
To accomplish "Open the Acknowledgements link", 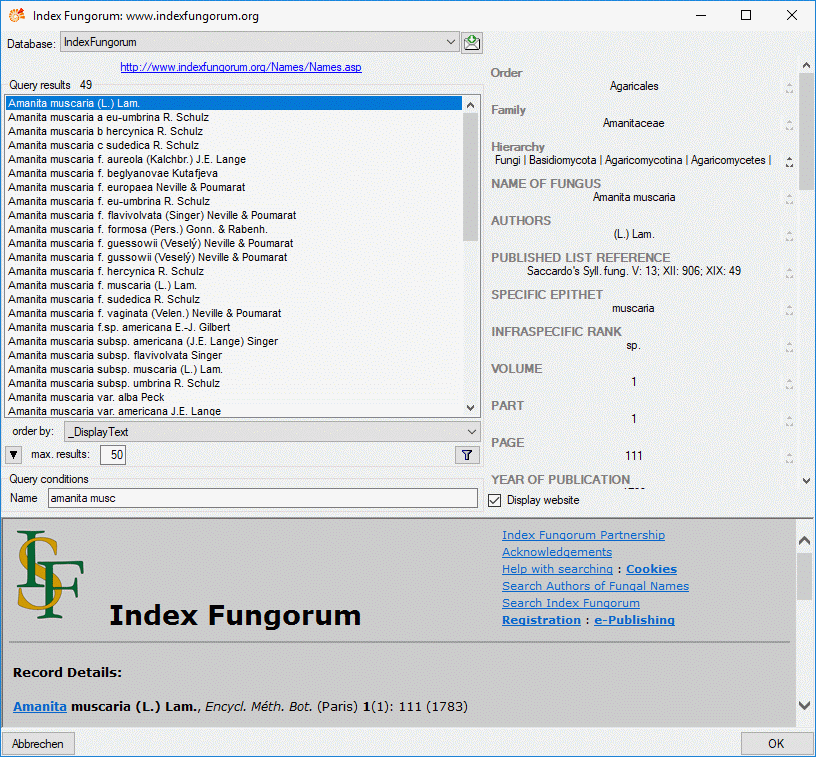I will tap(557, 552).
